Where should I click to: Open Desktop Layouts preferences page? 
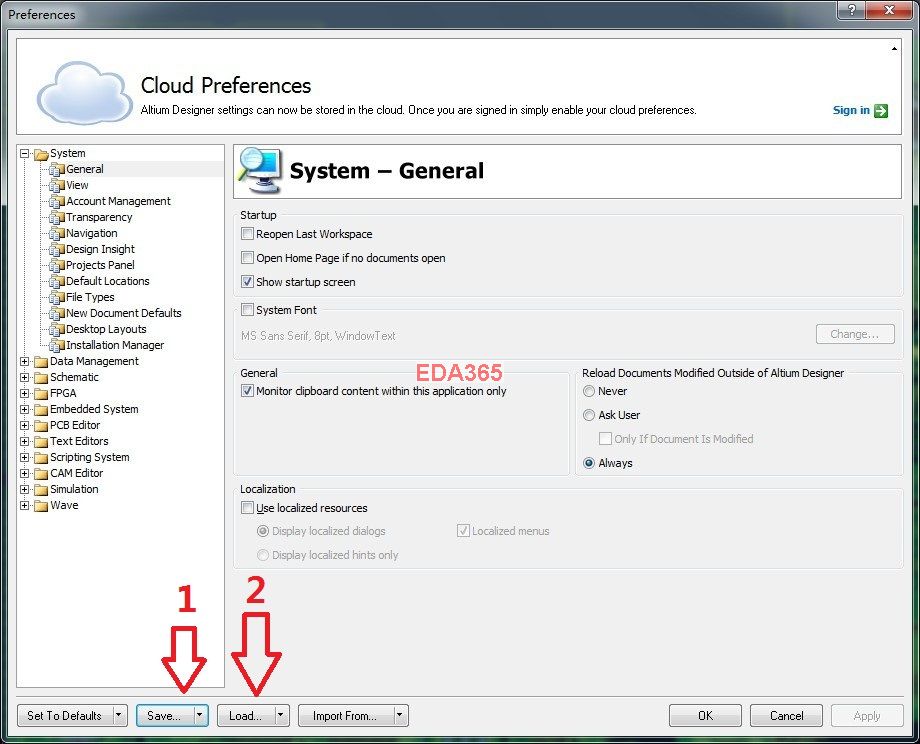[x=106, y=329]
